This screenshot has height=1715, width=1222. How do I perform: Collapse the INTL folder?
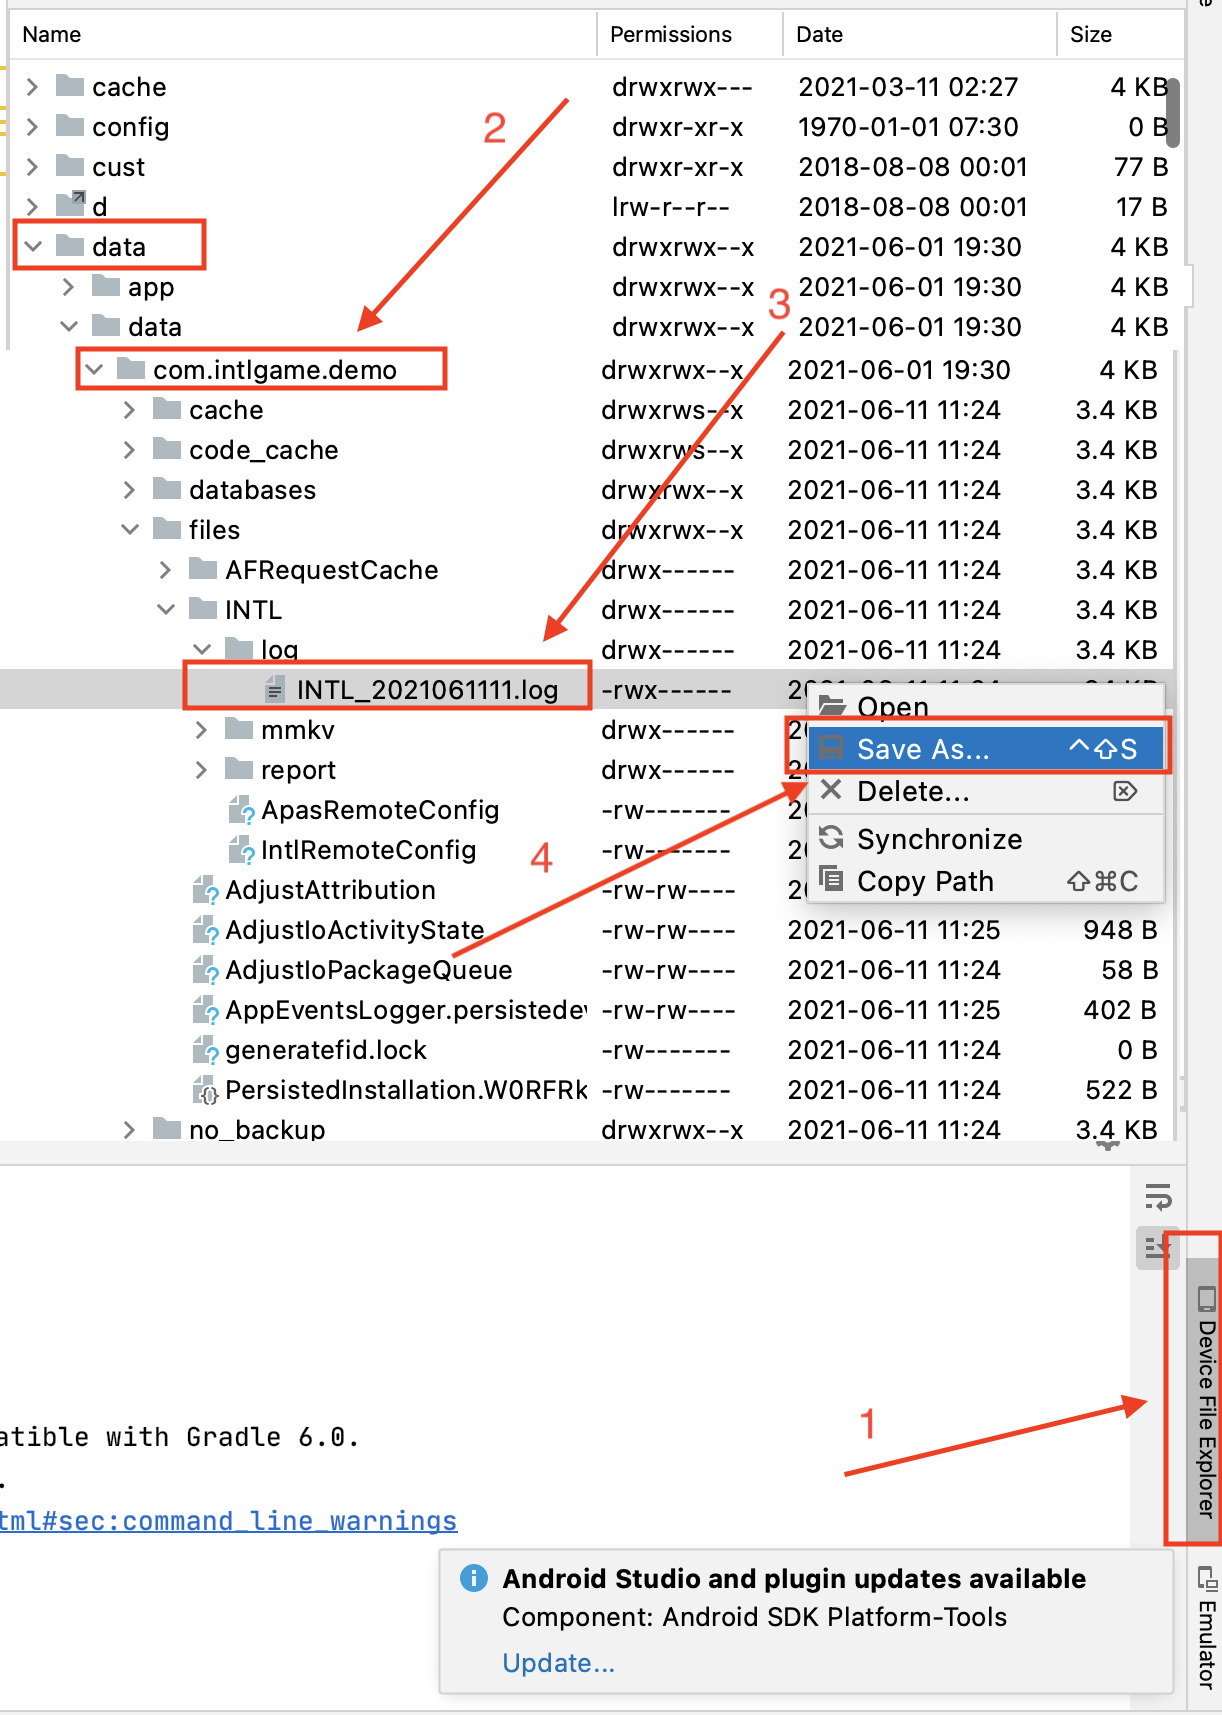(166, 610)
